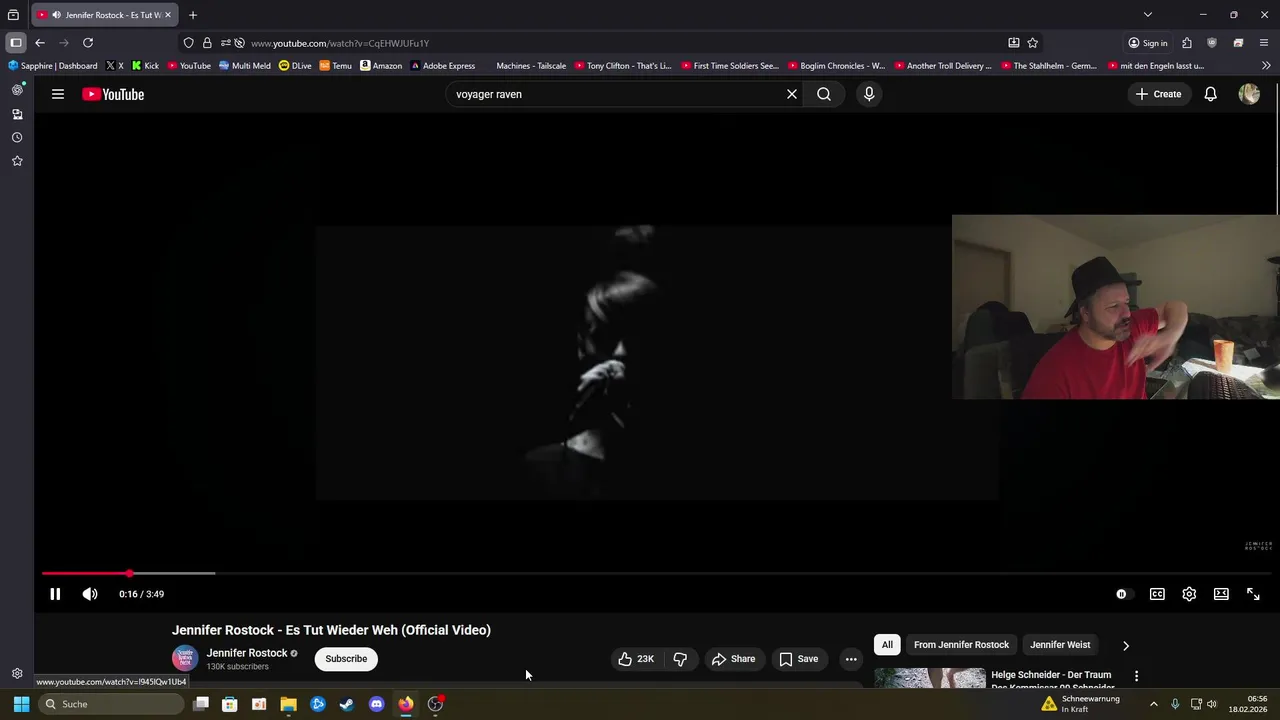Open File Explorer from taskbar
This screenshot has width=1280, height=720.
(x=288, y=704)
